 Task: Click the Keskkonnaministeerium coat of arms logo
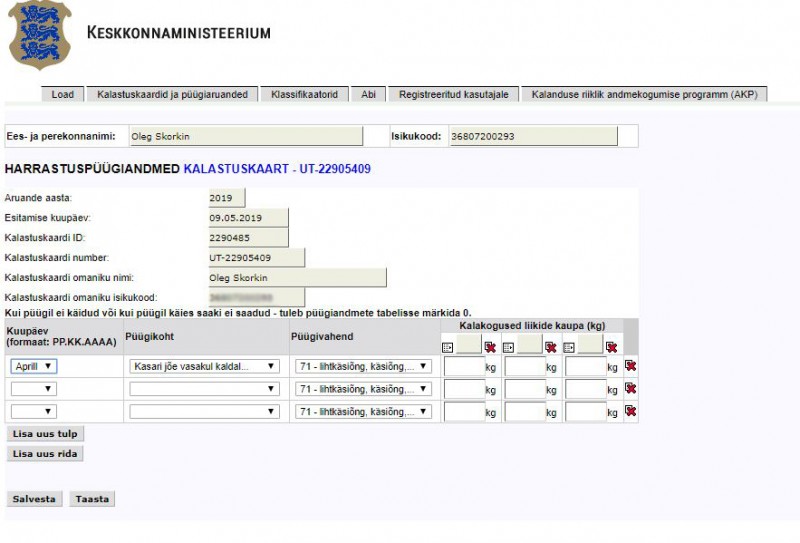pos(40,35)
